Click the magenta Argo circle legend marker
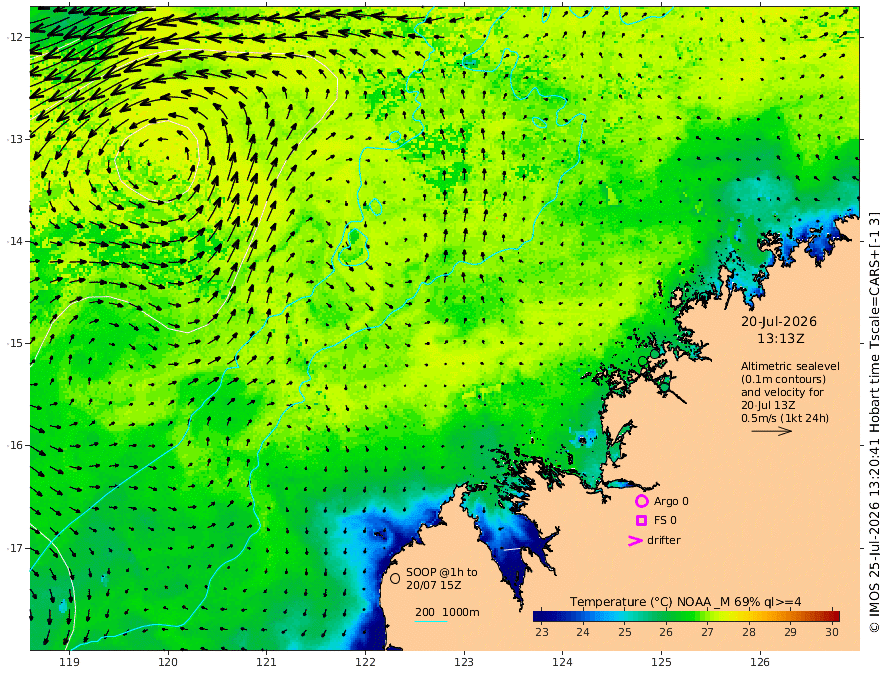Screen dimensions: 880x680 point(641,501)
